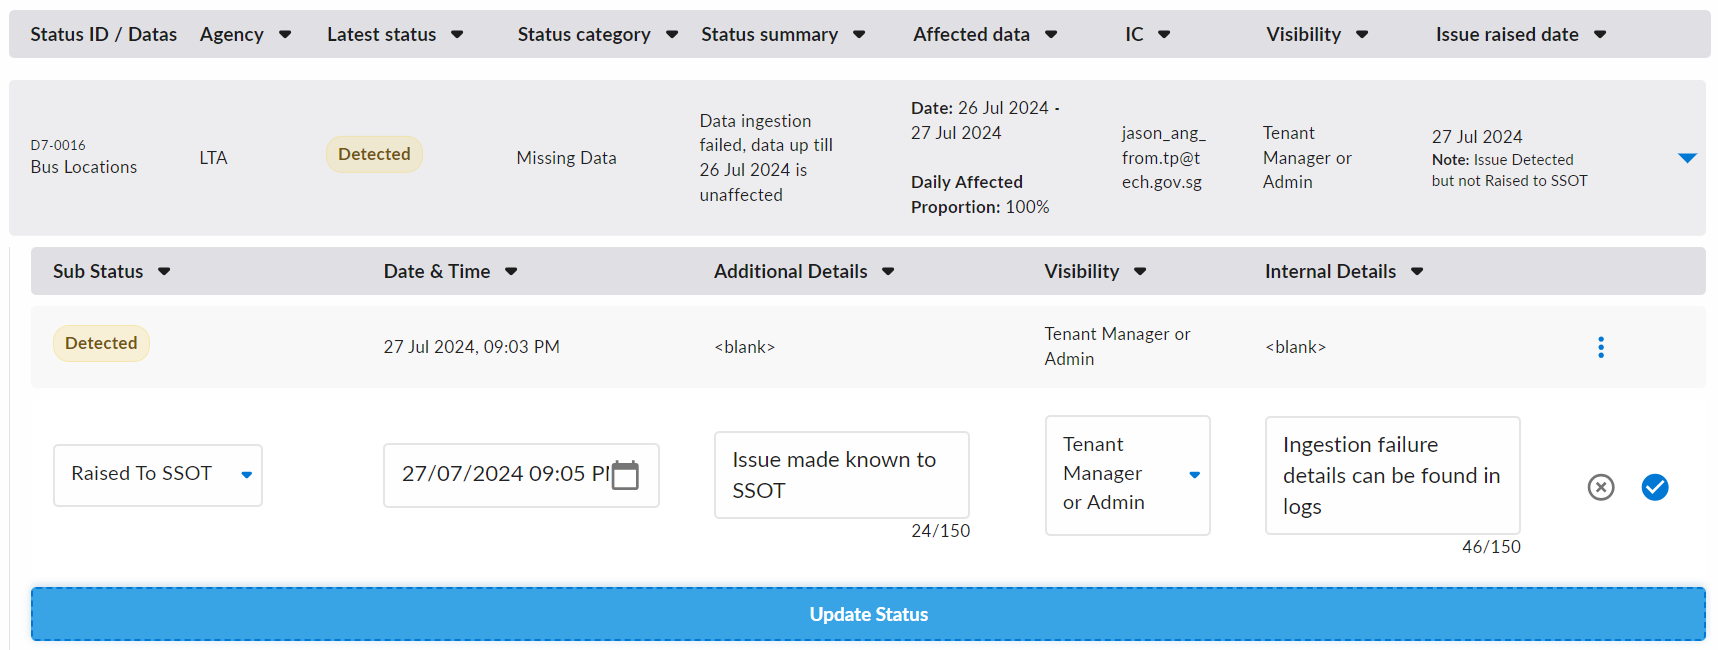This screenshot has width=1718, height=650.
Task: Open the Tenant Manager or Admin visibility dropdown
Action: tap(1128, 475)
